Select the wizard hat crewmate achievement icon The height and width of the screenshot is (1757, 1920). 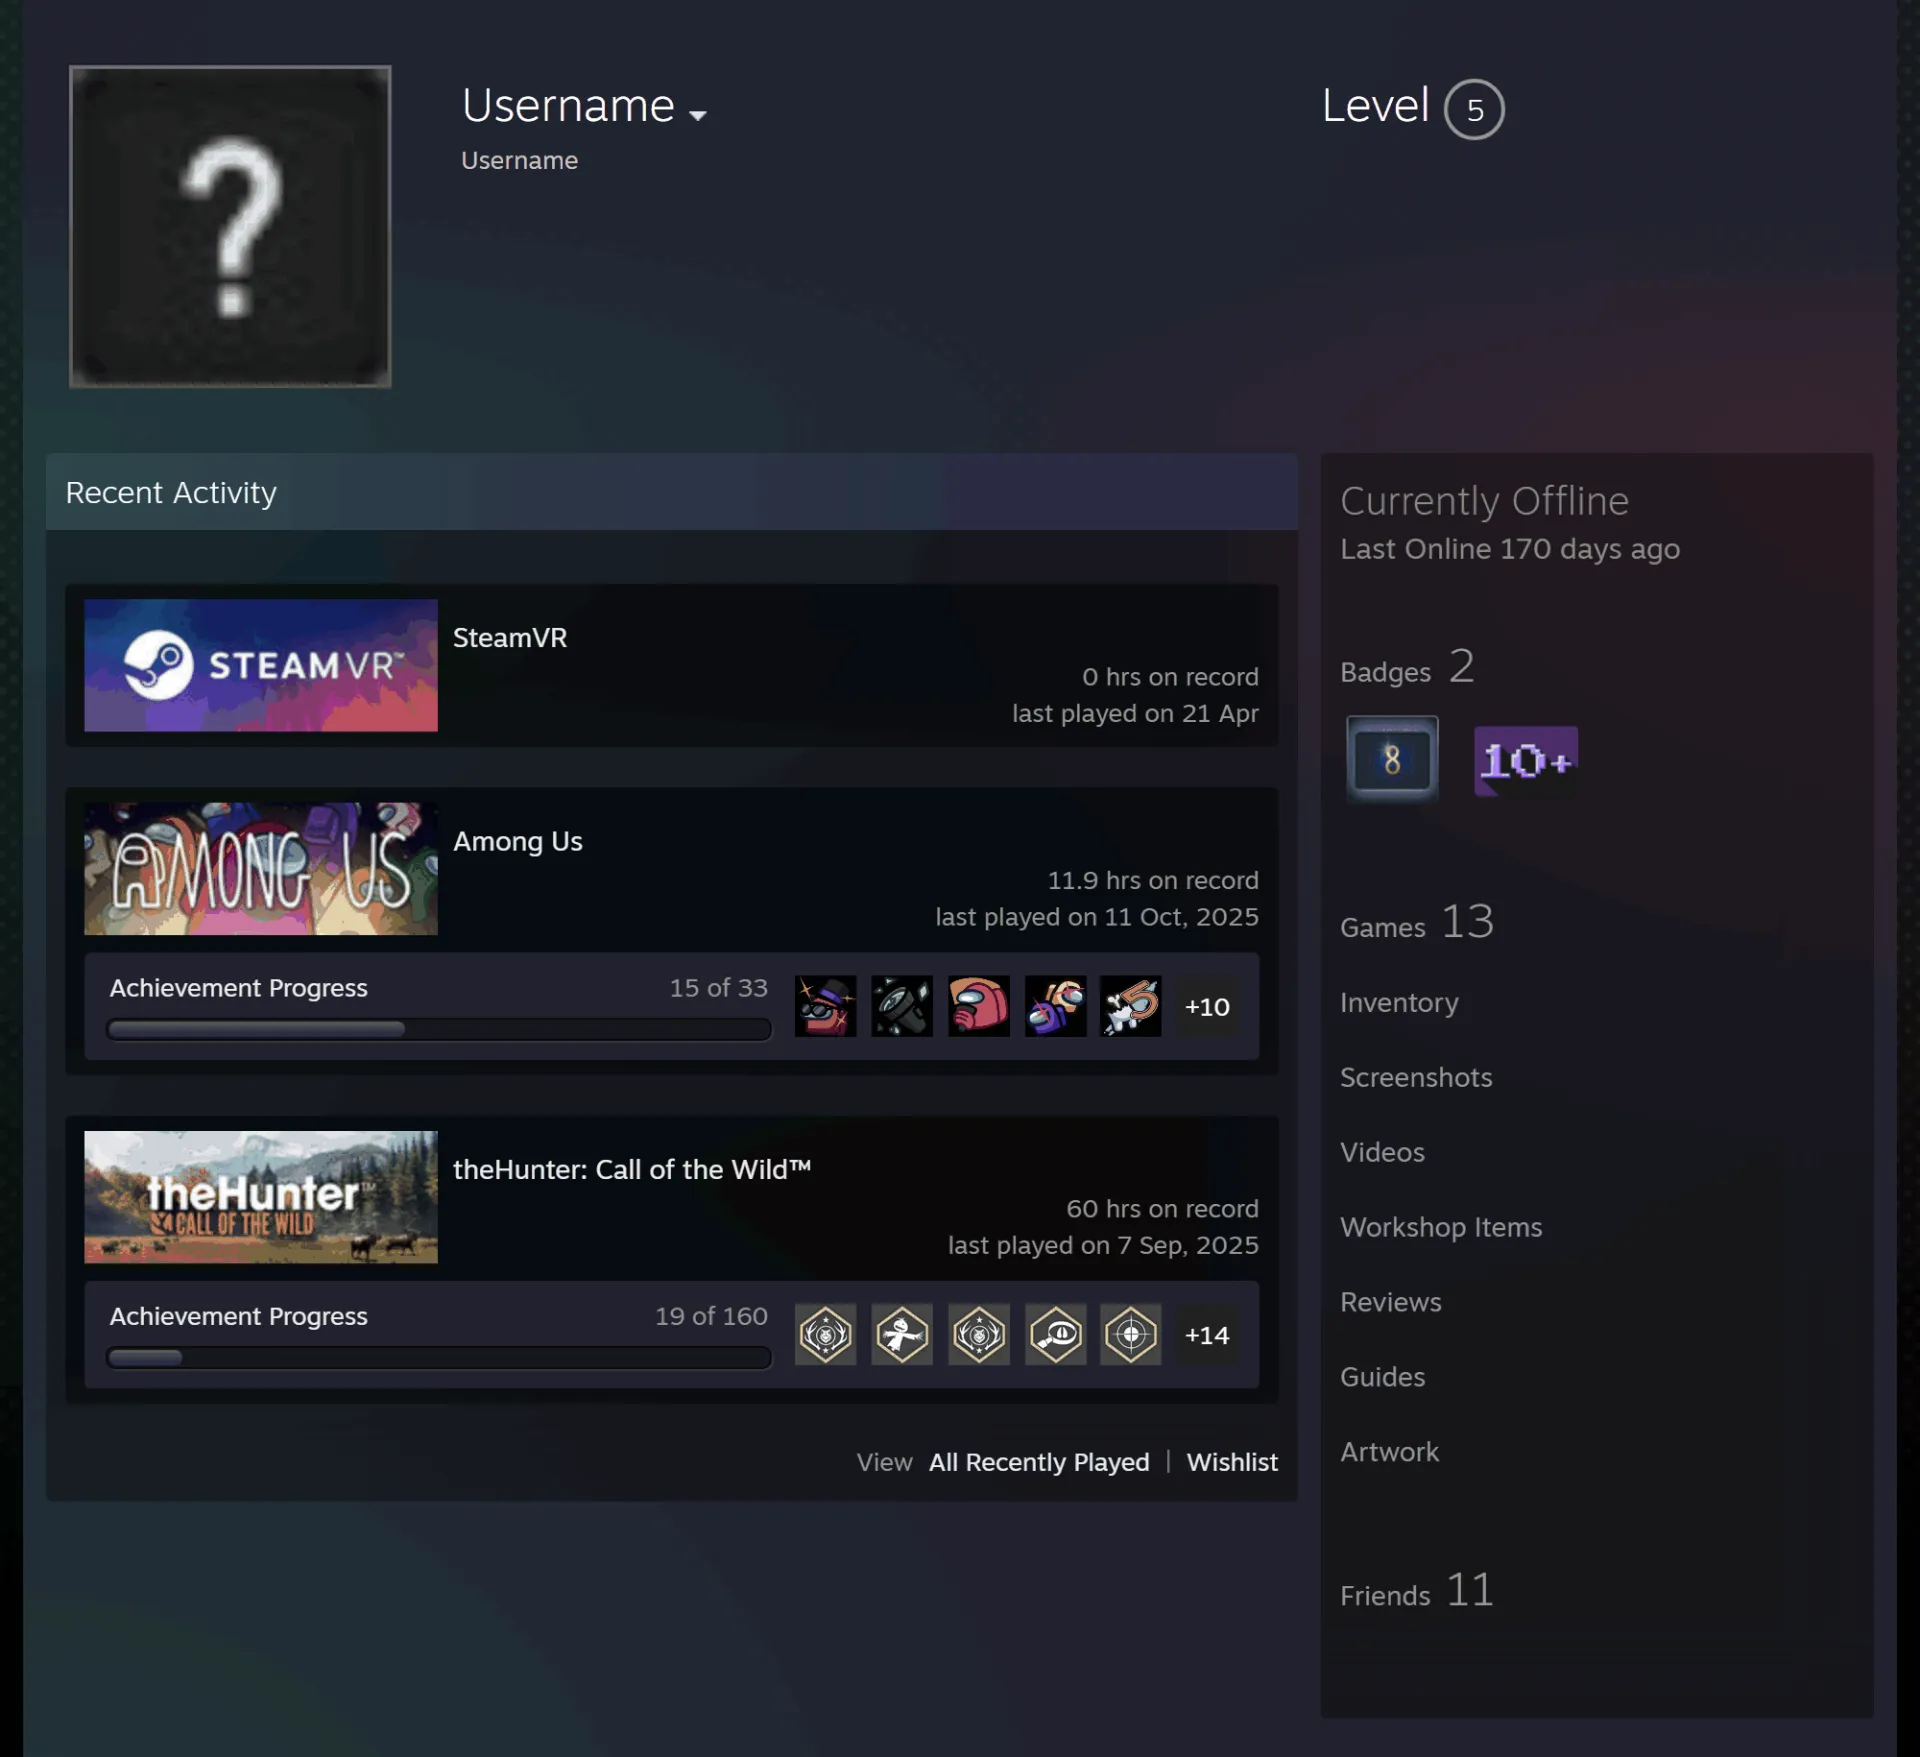click(825, 1006)
